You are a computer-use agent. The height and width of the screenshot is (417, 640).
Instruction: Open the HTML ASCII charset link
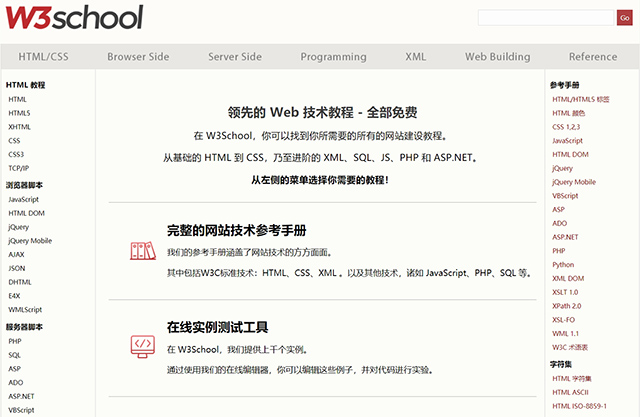click(x=570, y=393)
